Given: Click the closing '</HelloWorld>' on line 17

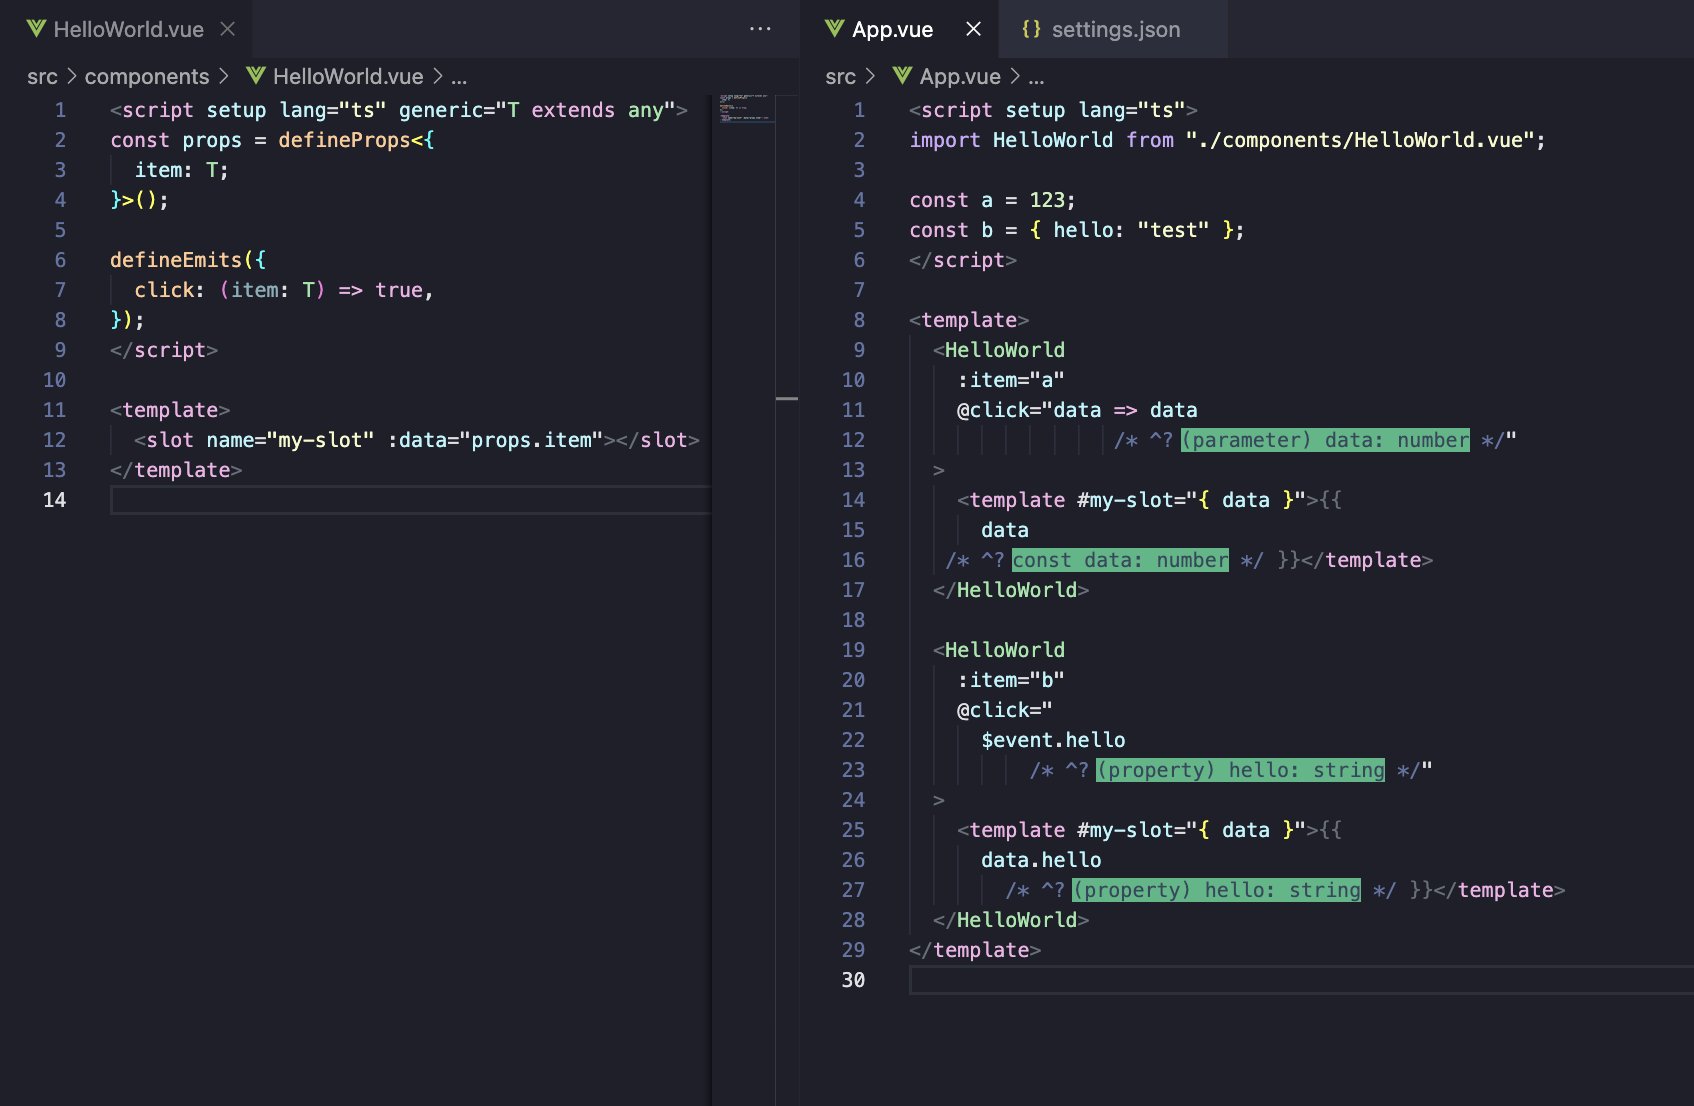Looking at the screenshot, I should pyautogui.click(x=1011, y=590).
